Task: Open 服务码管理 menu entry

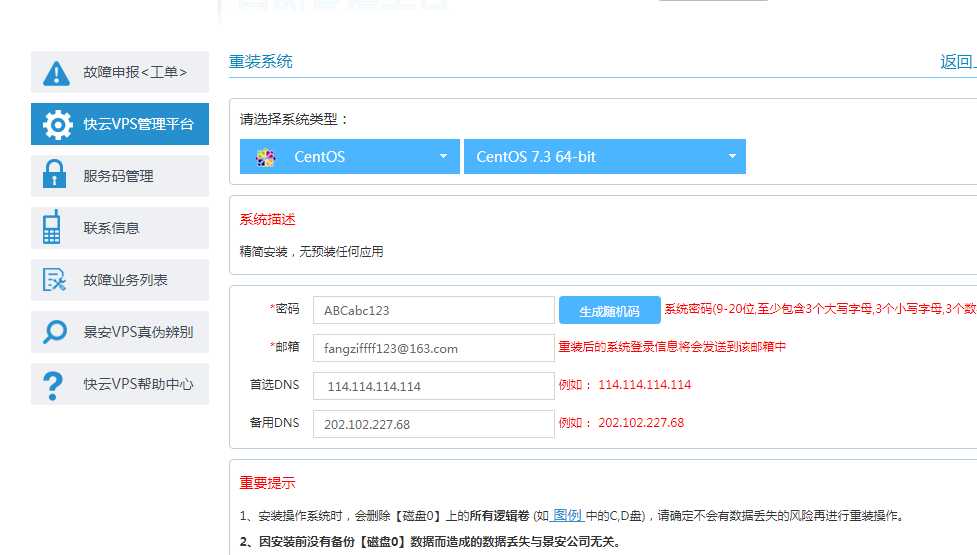Action: click(x=120, y=176)
